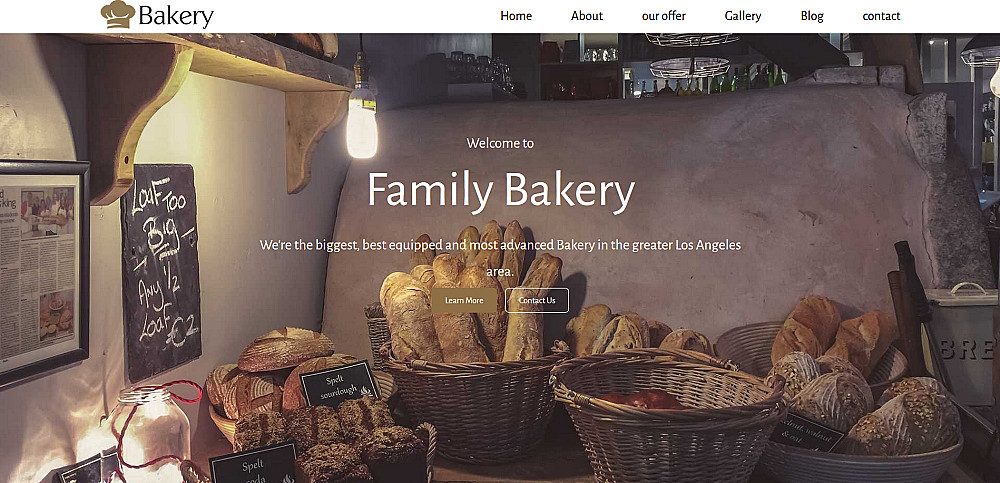Go to the Home page
Screen dimensions: 1000x483
(516, 16)
